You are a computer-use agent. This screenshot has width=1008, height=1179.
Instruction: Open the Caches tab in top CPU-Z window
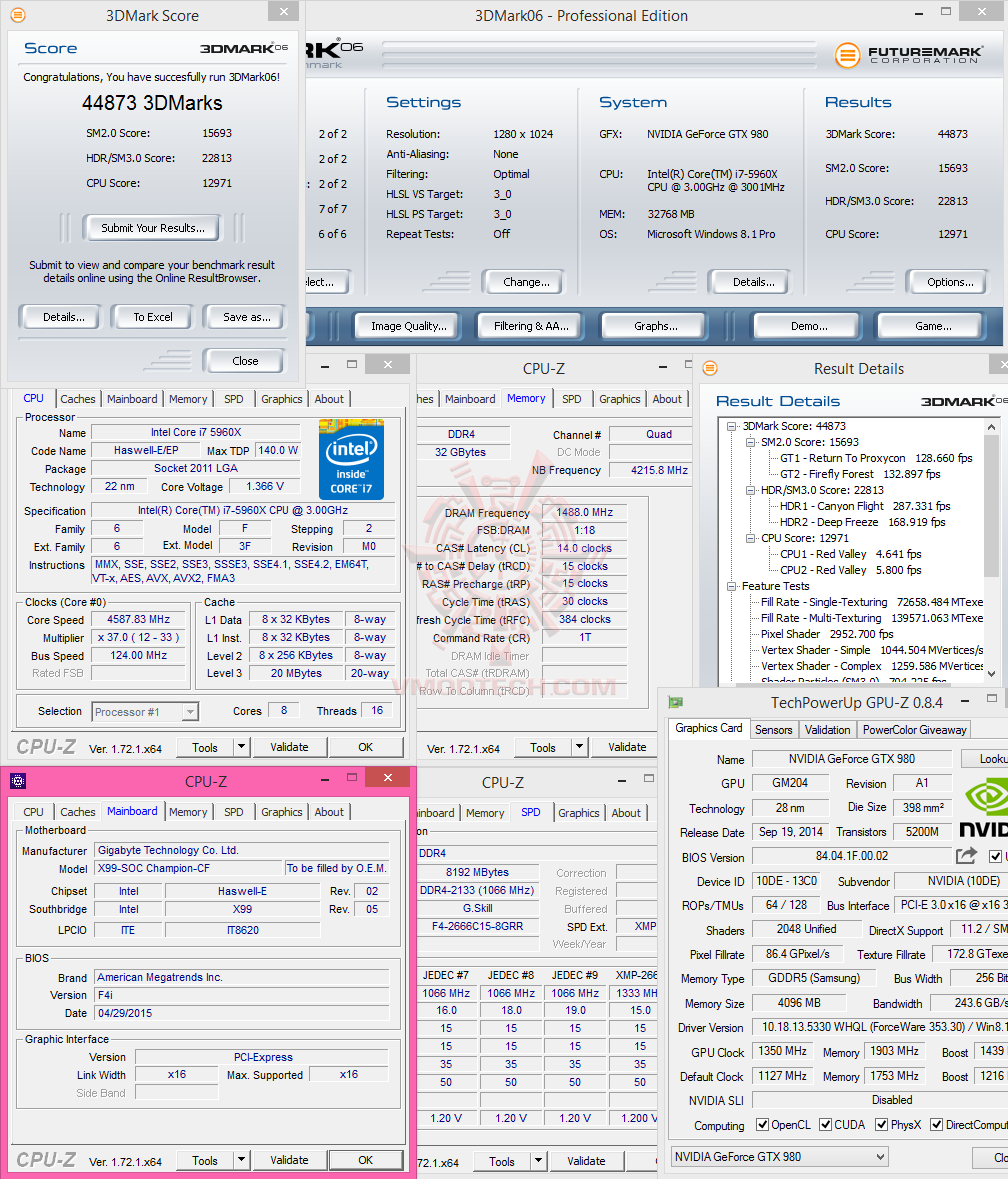(x=77, y=399)
